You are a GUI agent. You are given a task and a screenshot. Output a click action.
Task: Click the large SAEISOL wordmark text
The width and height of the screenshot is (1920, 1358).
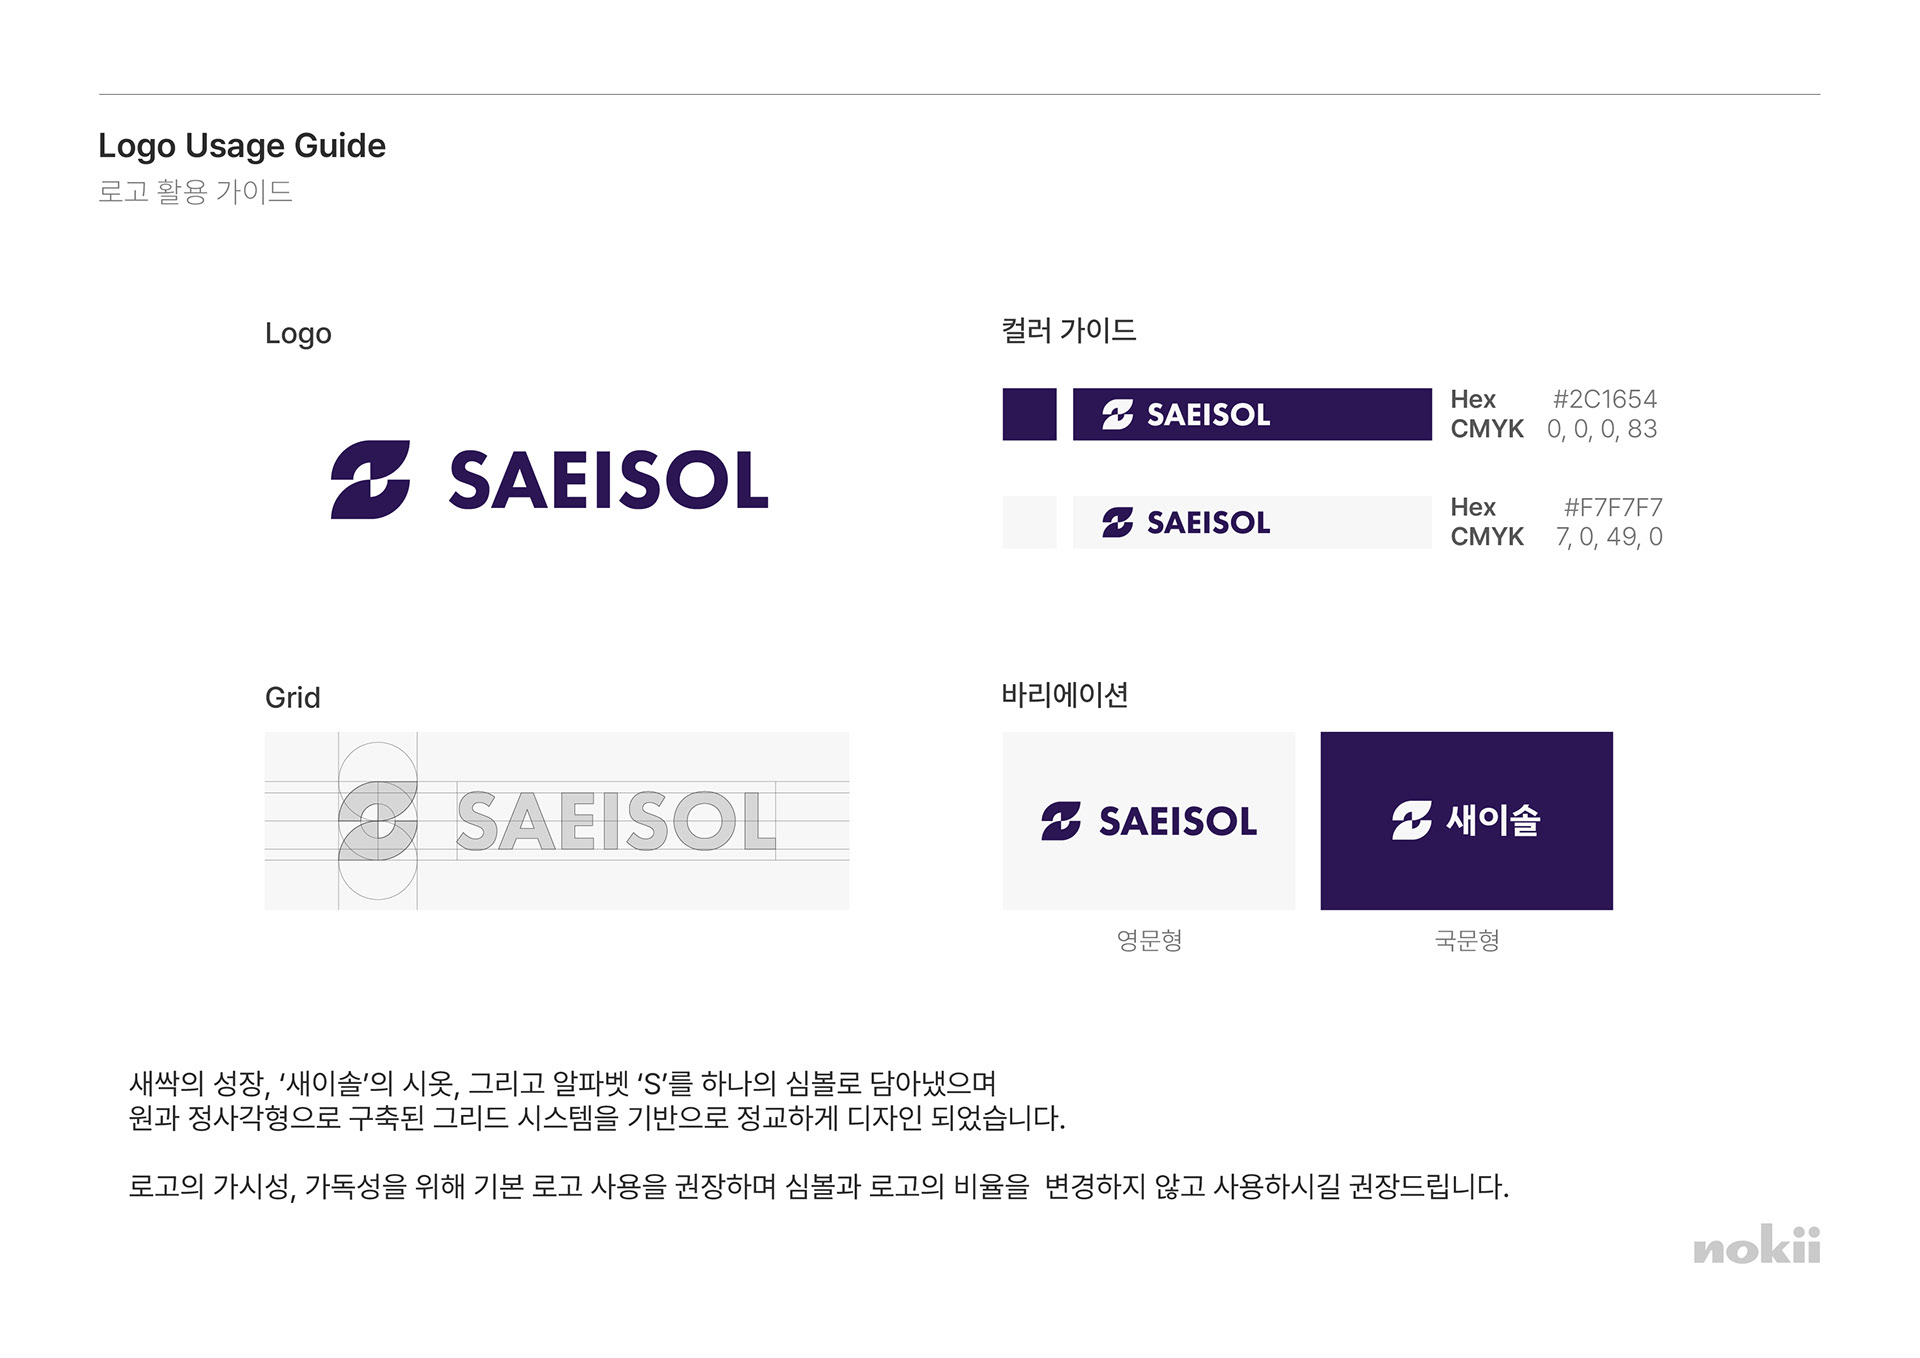609,480
